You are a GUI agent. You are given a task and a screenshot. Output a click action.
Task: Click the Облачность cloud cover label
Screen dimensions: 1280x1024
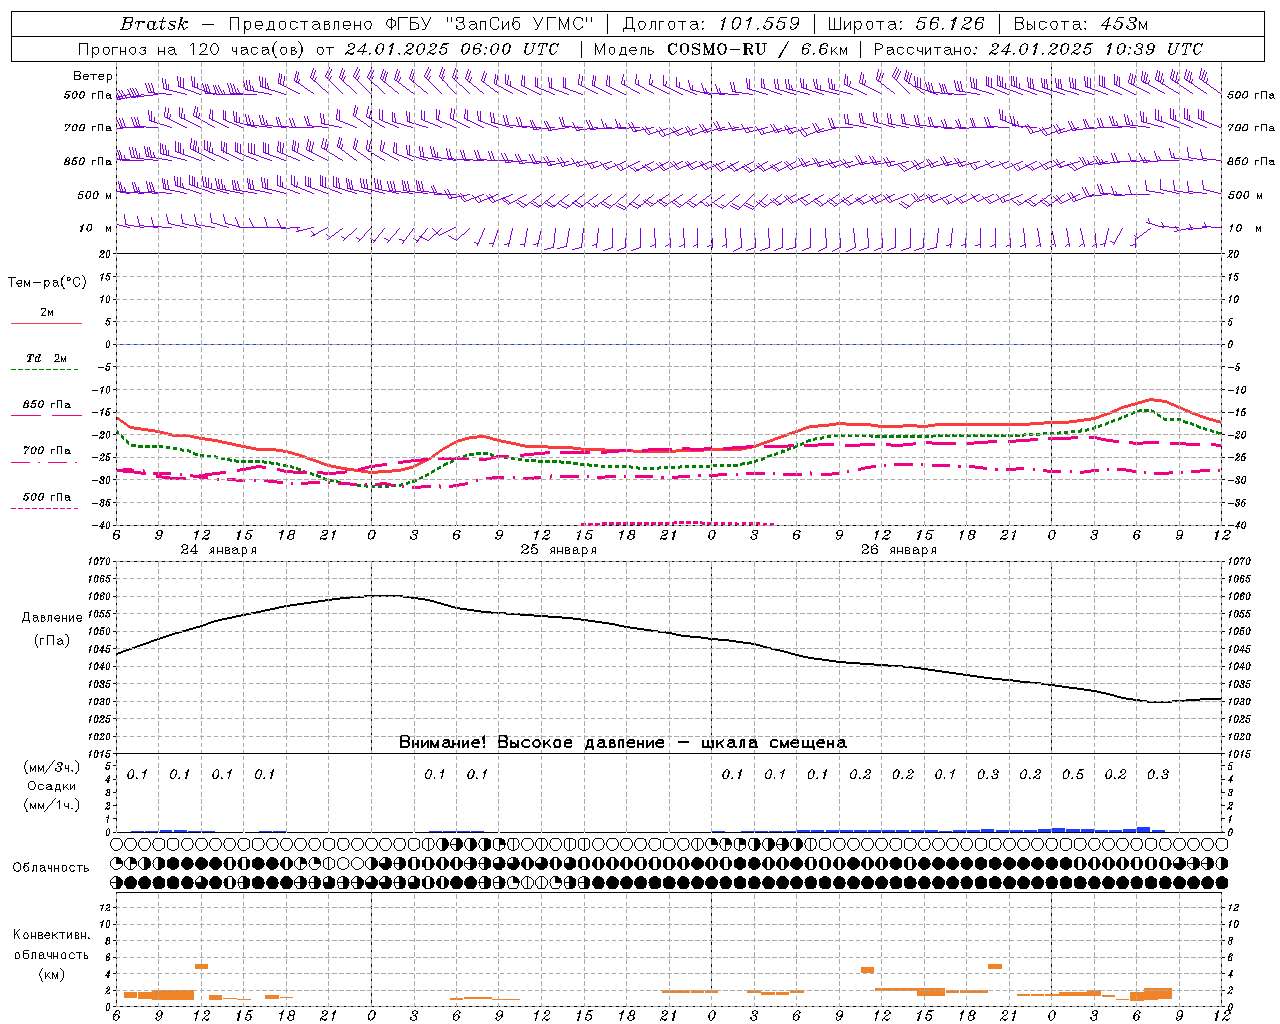51,868
